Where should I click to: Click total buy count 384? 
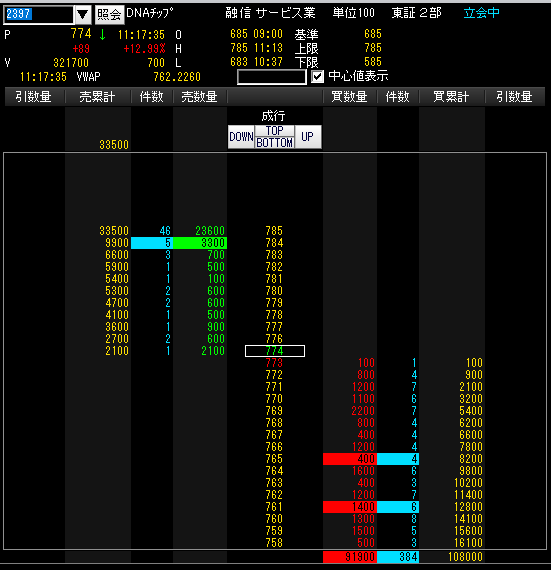point(398,557)
